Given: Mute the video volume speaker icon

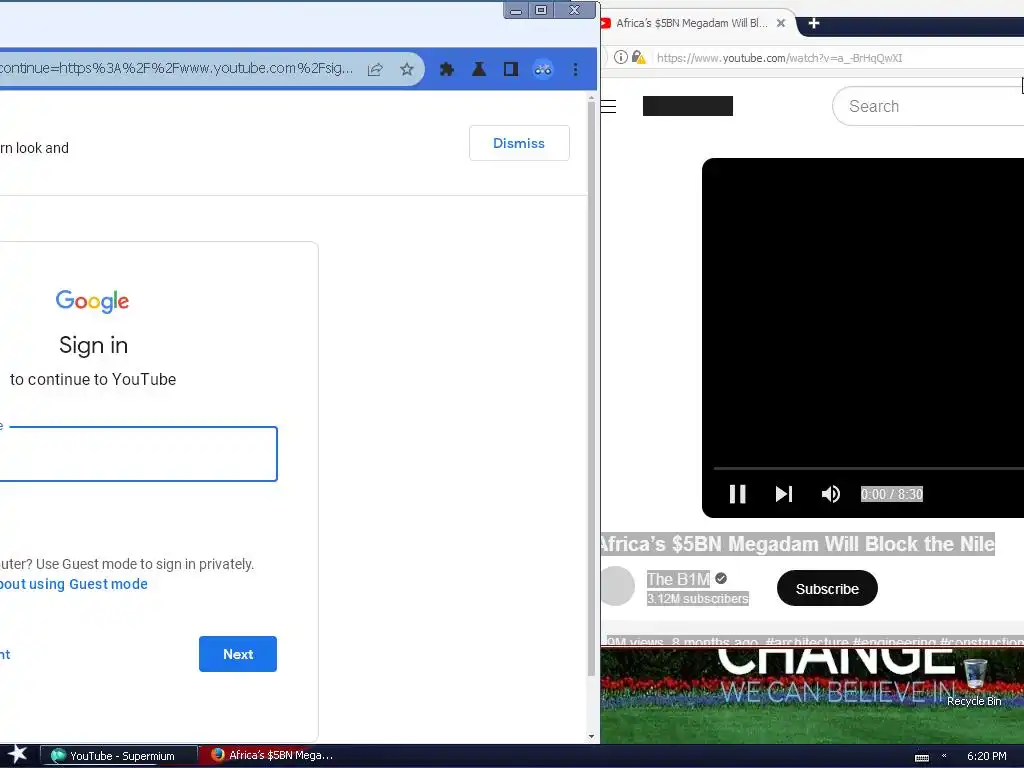Looking at the screenshot, I should [x=831, y=494].
